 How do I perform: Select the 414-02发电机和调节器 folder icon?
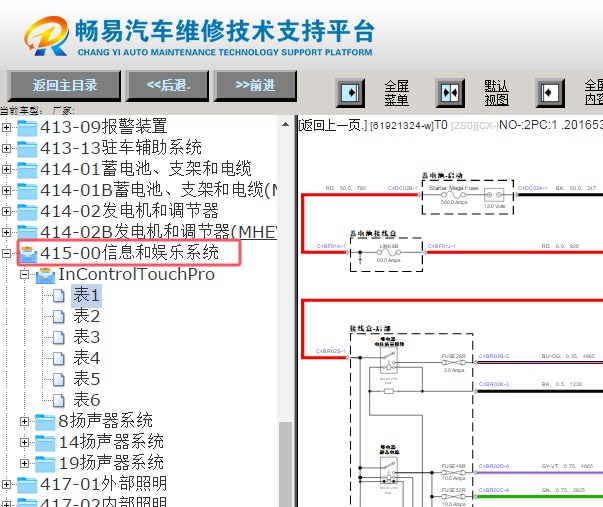click(x=27, y=212)
